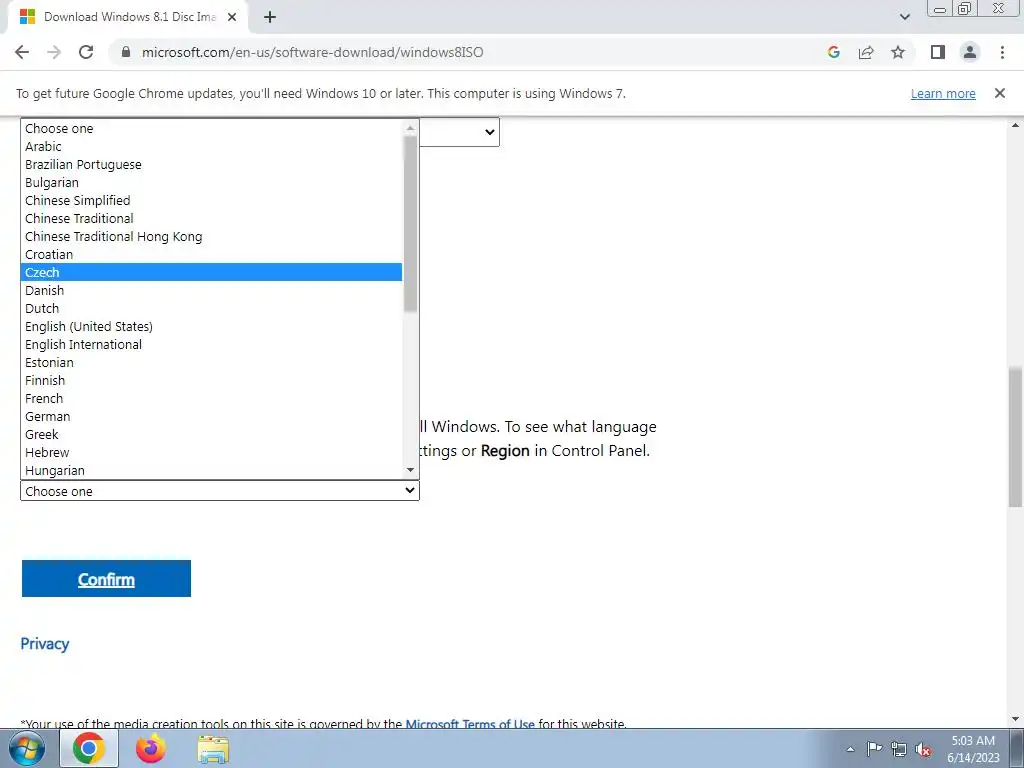Pick Estonian language

coord(211,362)
